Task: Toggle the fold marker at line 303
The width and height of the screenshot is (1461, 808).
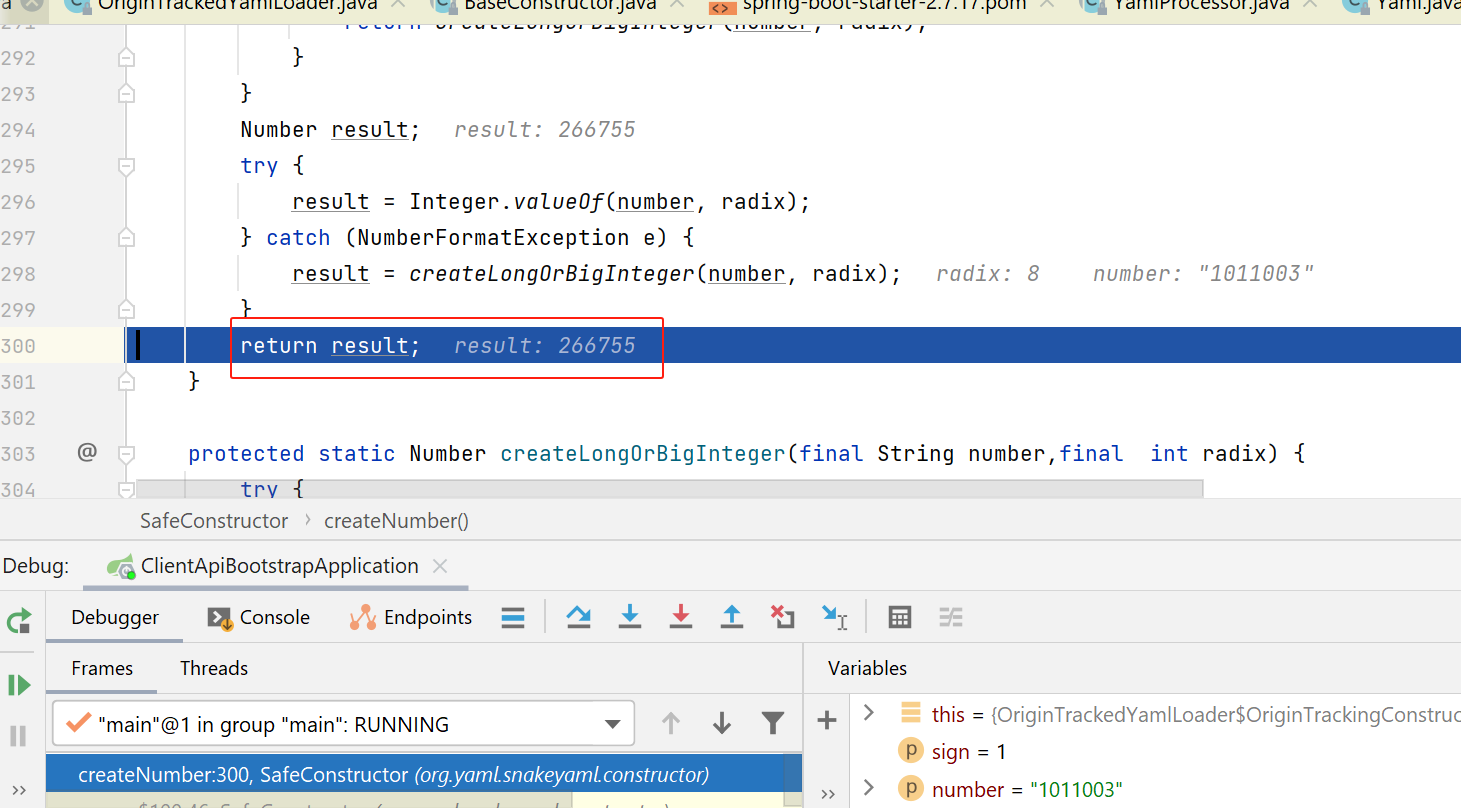Action: point(126,454)
